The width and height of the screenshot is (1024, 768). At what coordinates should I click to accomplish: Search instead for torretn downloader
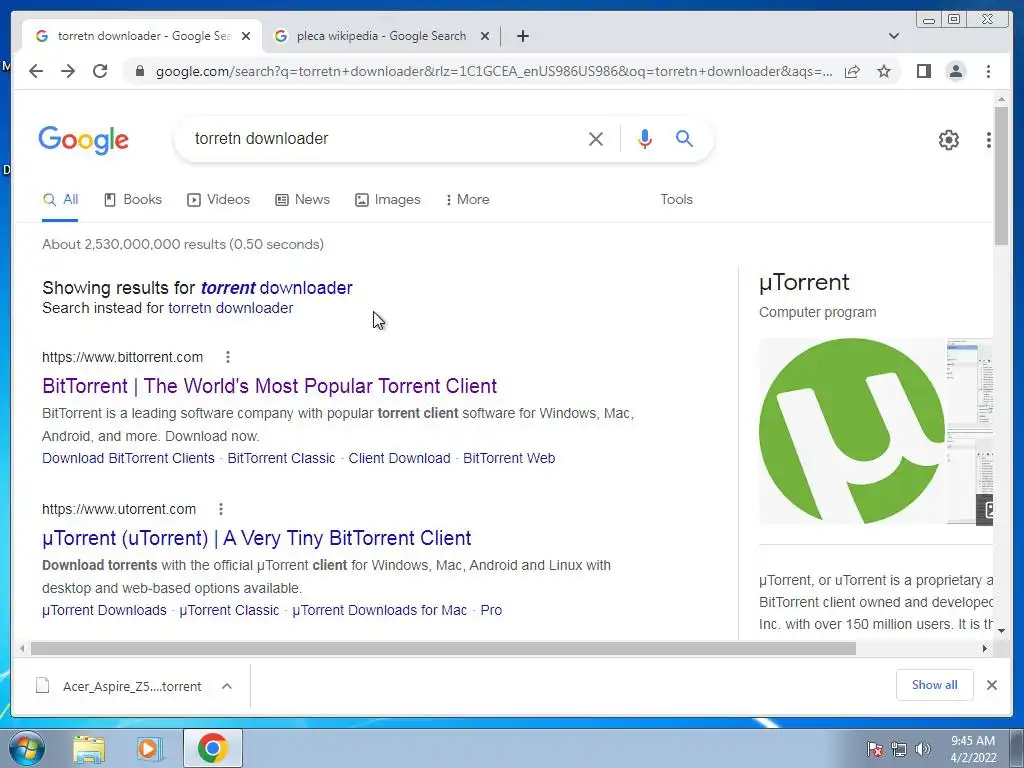pos(231,308)
